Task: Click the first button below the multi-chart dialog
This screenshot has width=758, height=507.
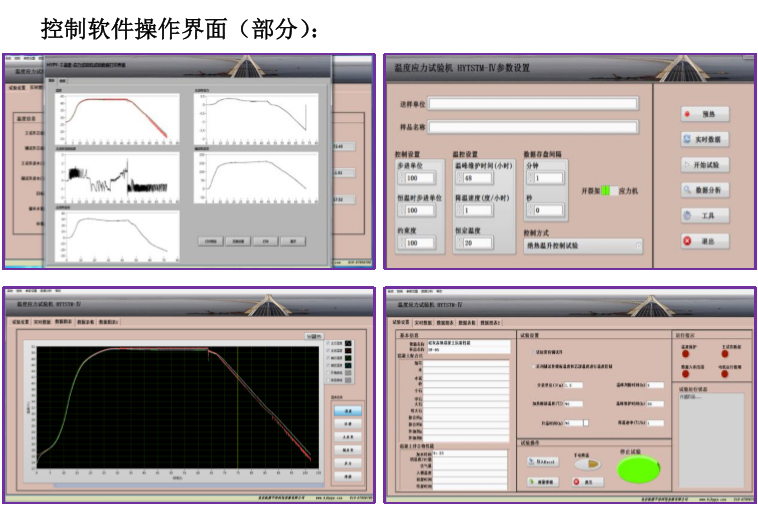Action: (x=210, y=241)
